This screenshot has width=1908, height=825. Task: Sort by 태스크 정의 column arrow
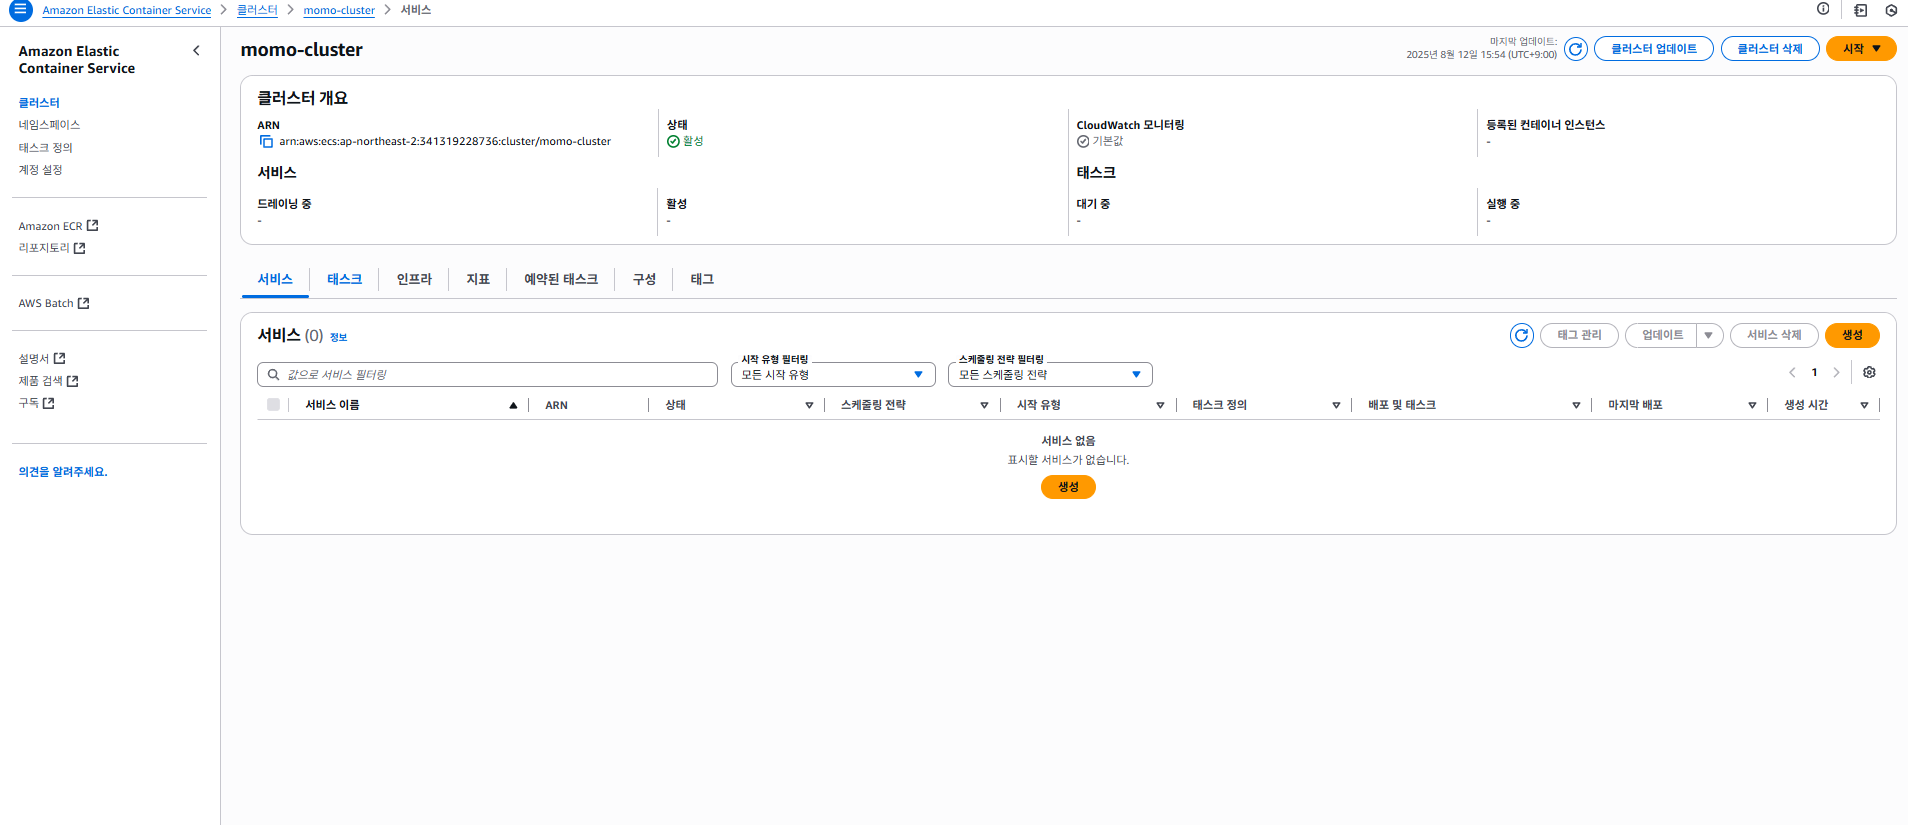click(x=1336, y=405)
